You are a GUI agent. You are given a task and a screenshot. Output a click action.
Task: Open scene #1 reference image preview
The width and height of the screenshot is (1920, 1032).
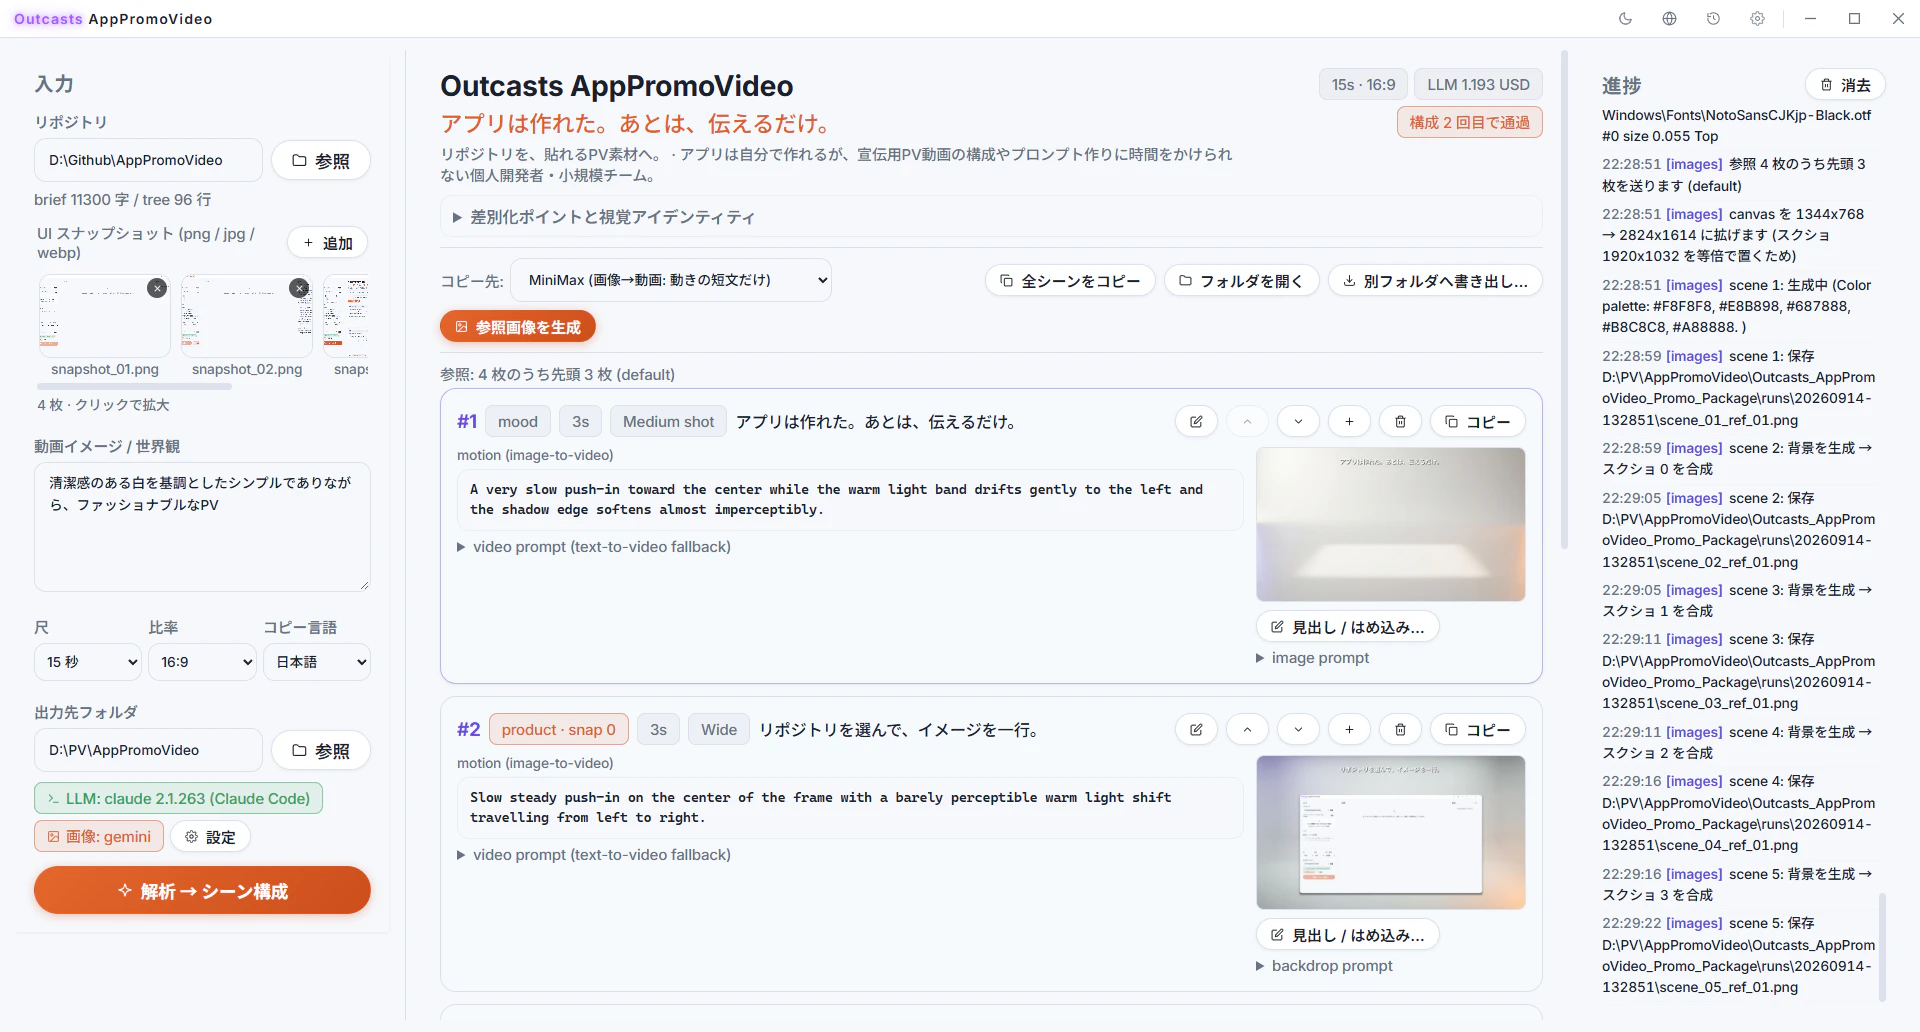[x=1391, y=524]
